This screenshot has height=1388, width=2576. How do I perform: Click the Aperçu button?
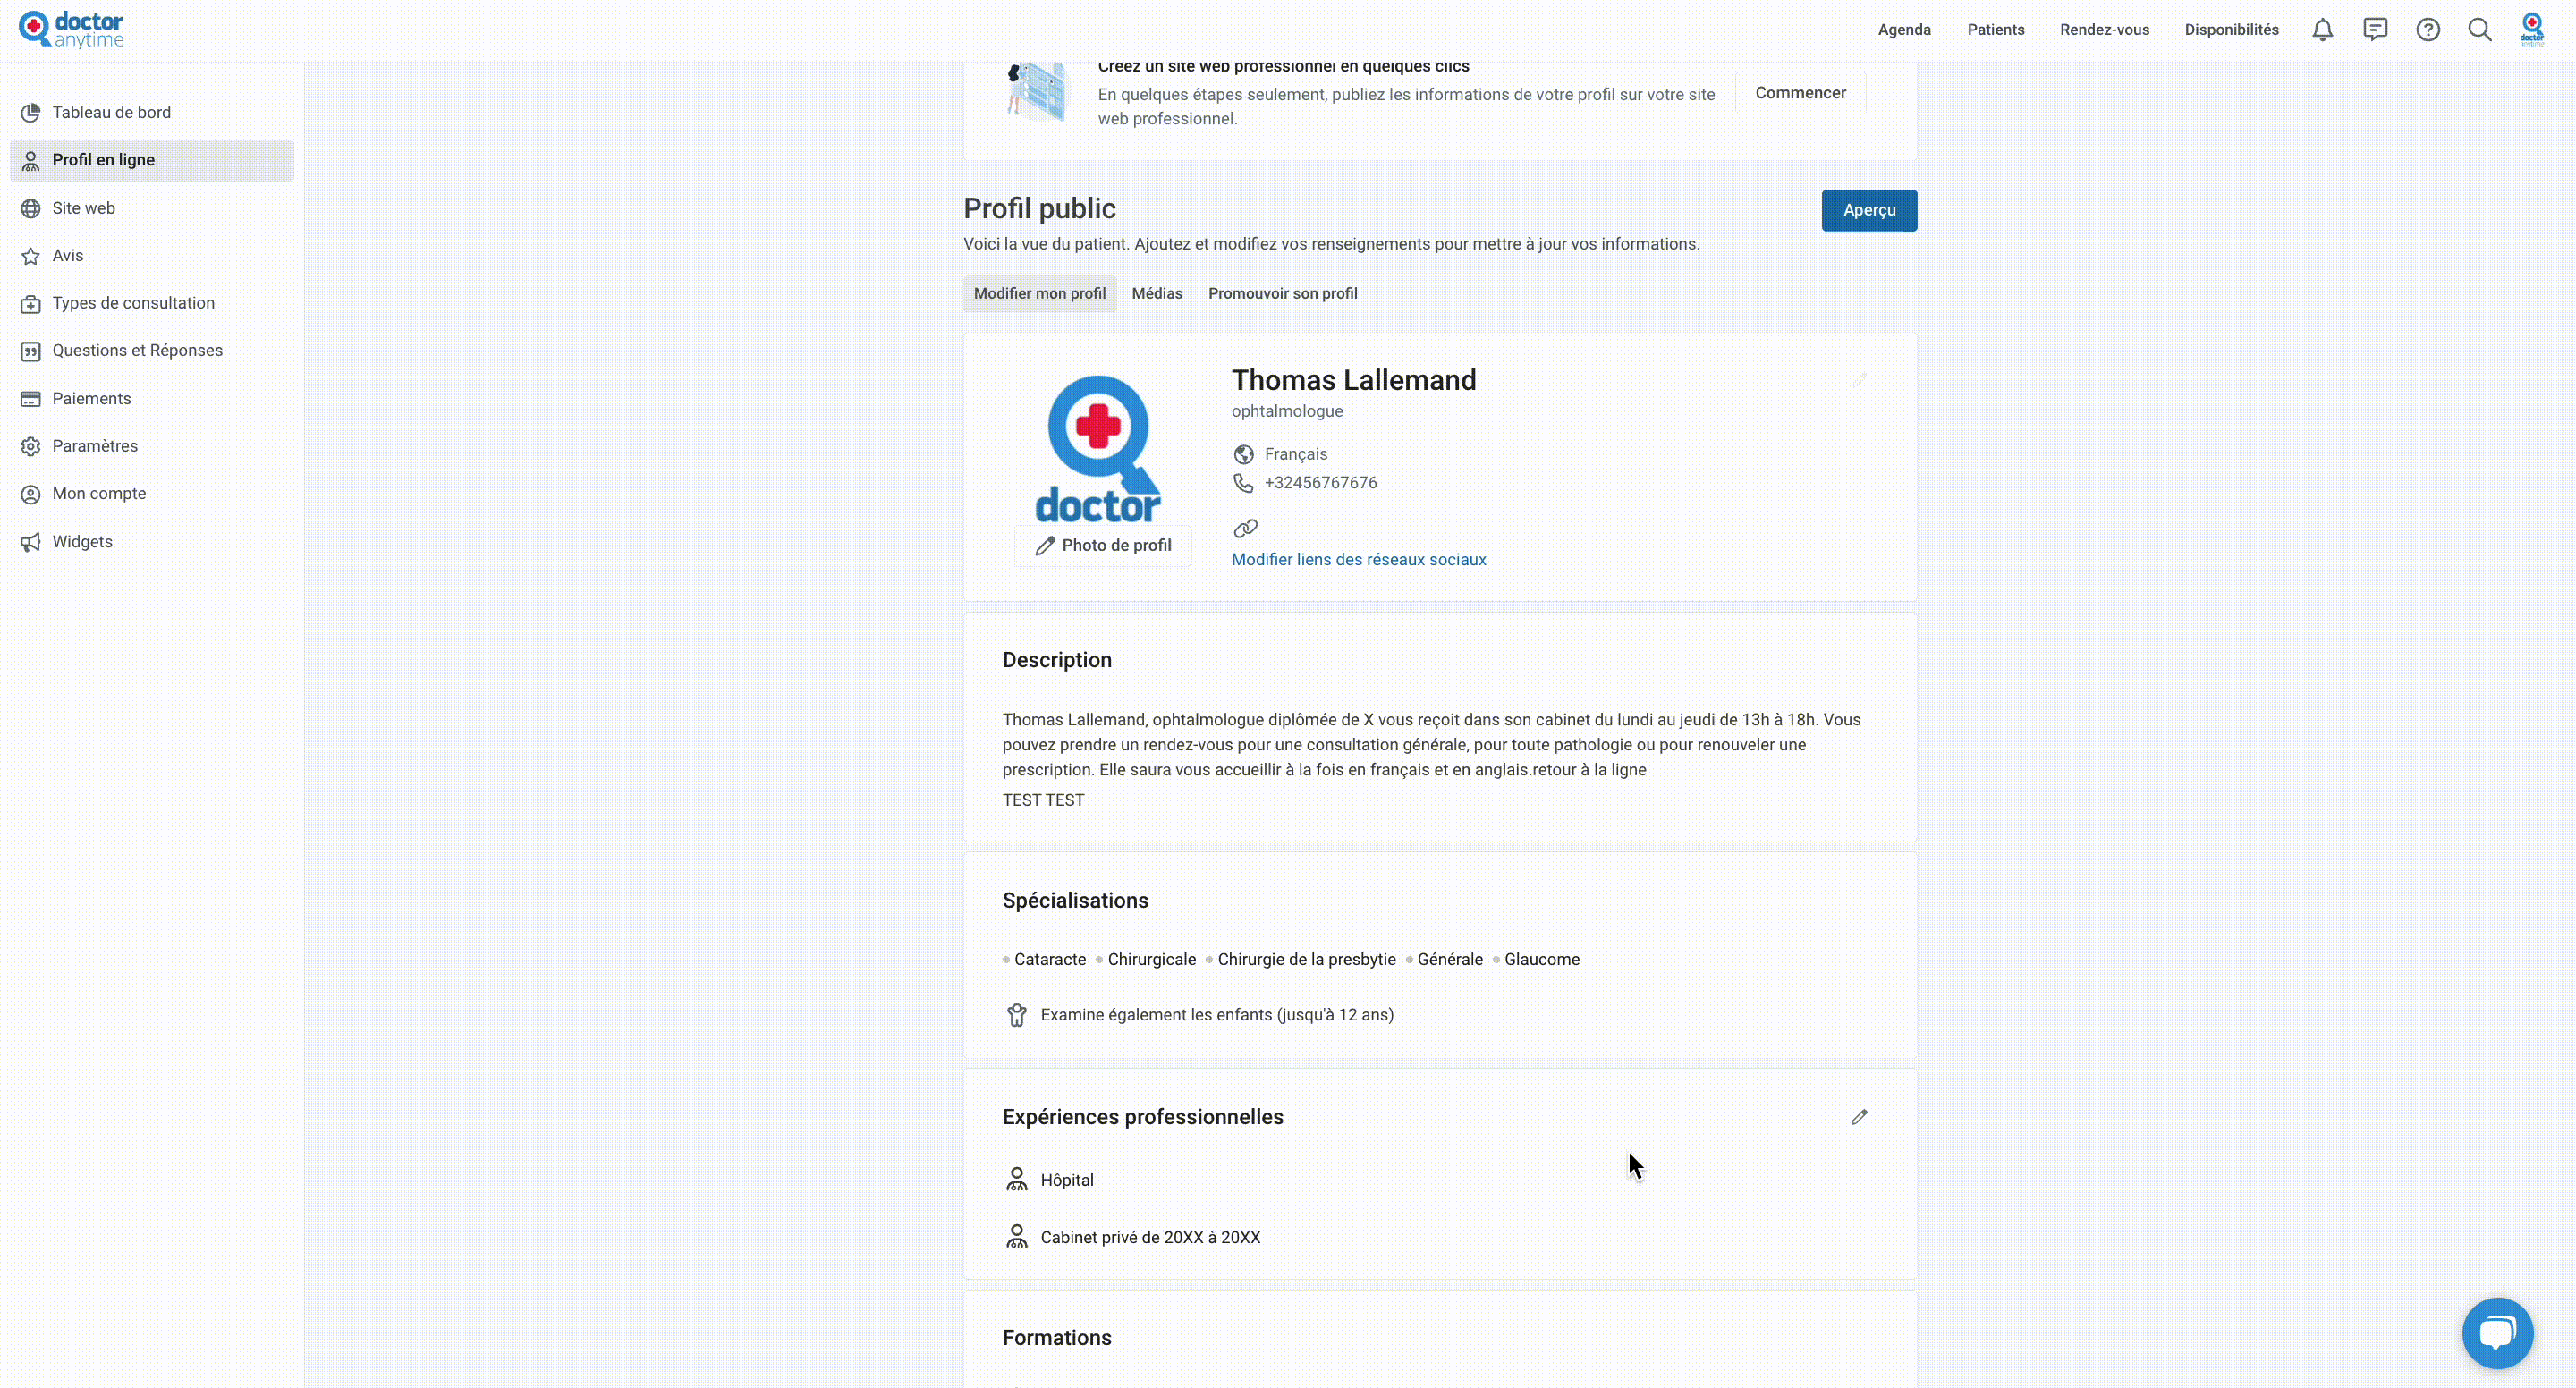click(x=1869, y=210)
